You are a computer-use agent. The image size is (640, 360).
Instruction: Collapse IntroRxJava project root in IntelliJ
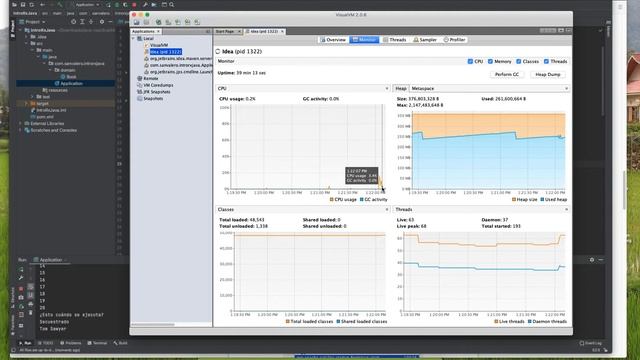tap(21, 30)
